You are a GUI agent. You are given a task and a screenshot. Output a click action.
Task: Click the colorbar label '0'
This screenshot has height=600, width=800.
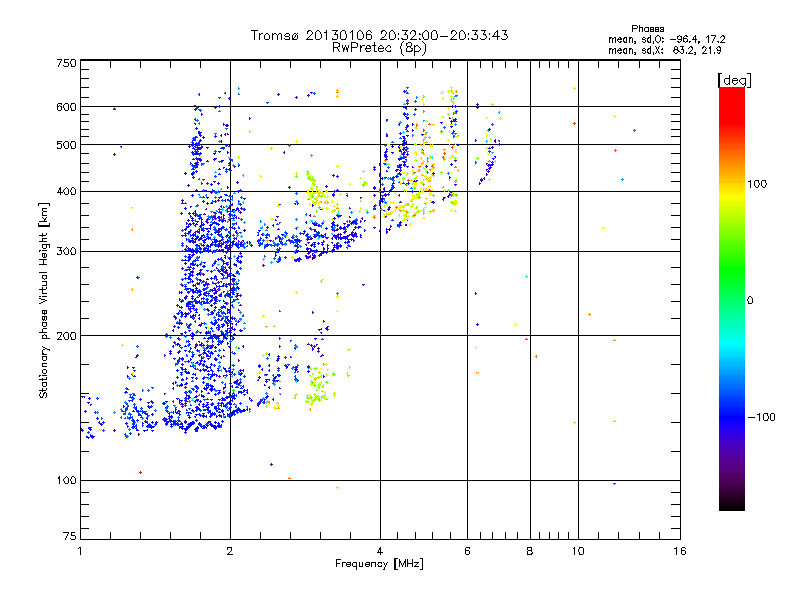pyautogui.click(x=750, y=300)
